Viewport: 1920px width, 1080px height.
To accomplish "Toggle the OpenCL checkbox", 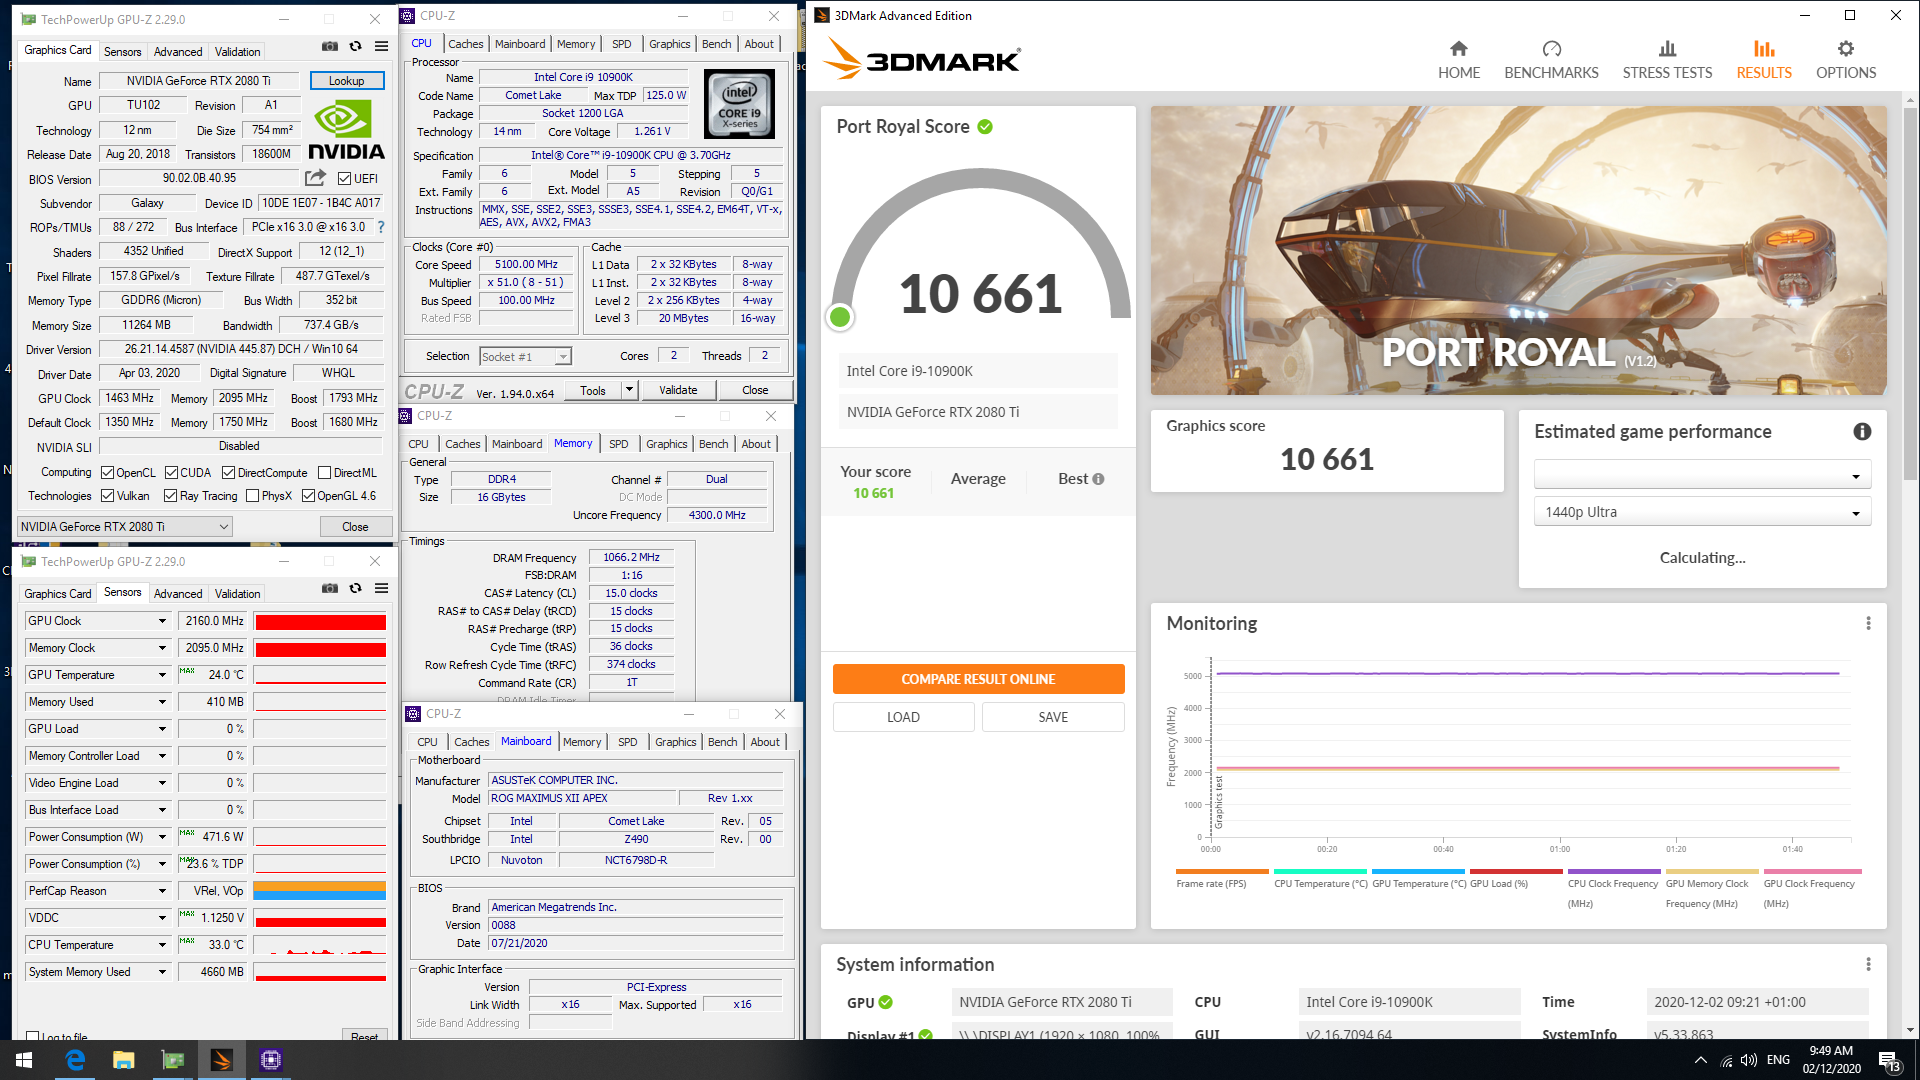I will click(107, 473).
